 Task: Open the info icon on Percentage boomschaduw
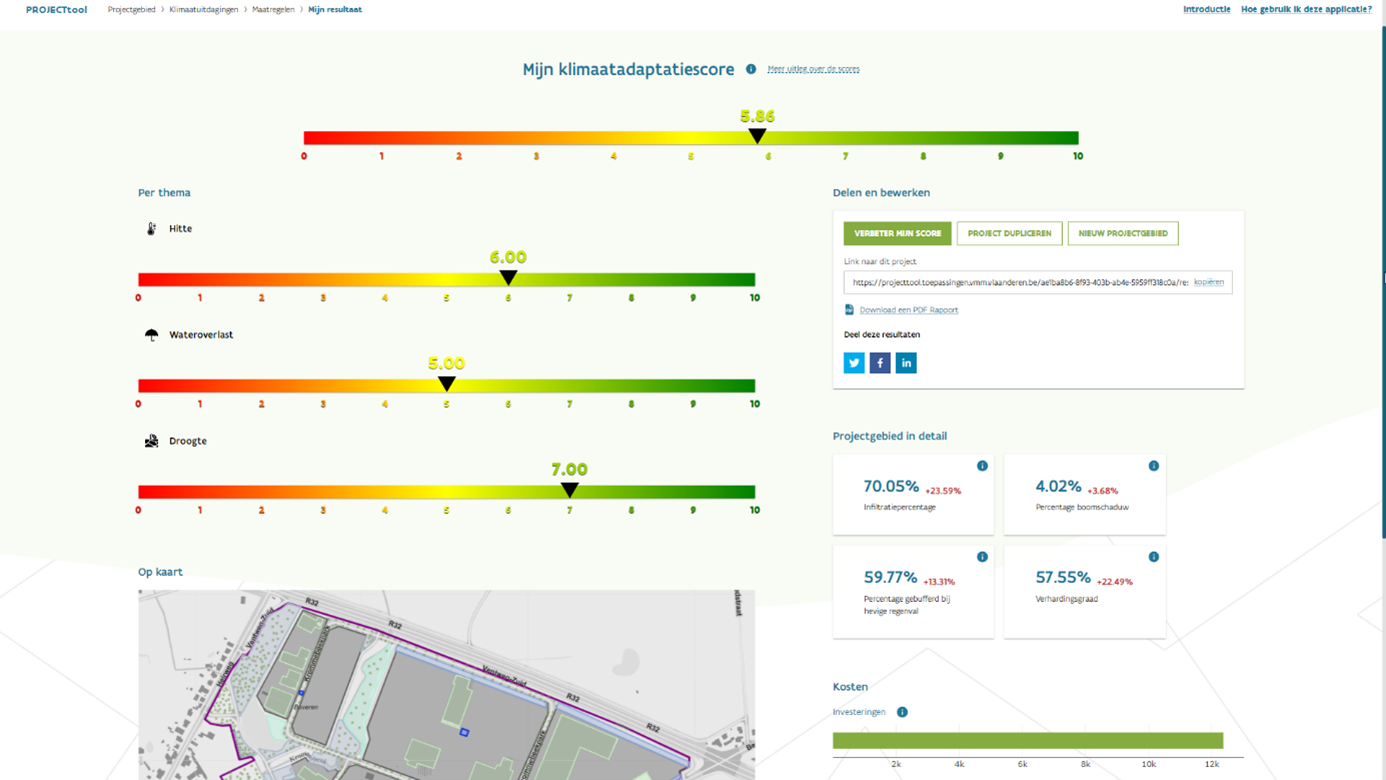pos(1154,464)
